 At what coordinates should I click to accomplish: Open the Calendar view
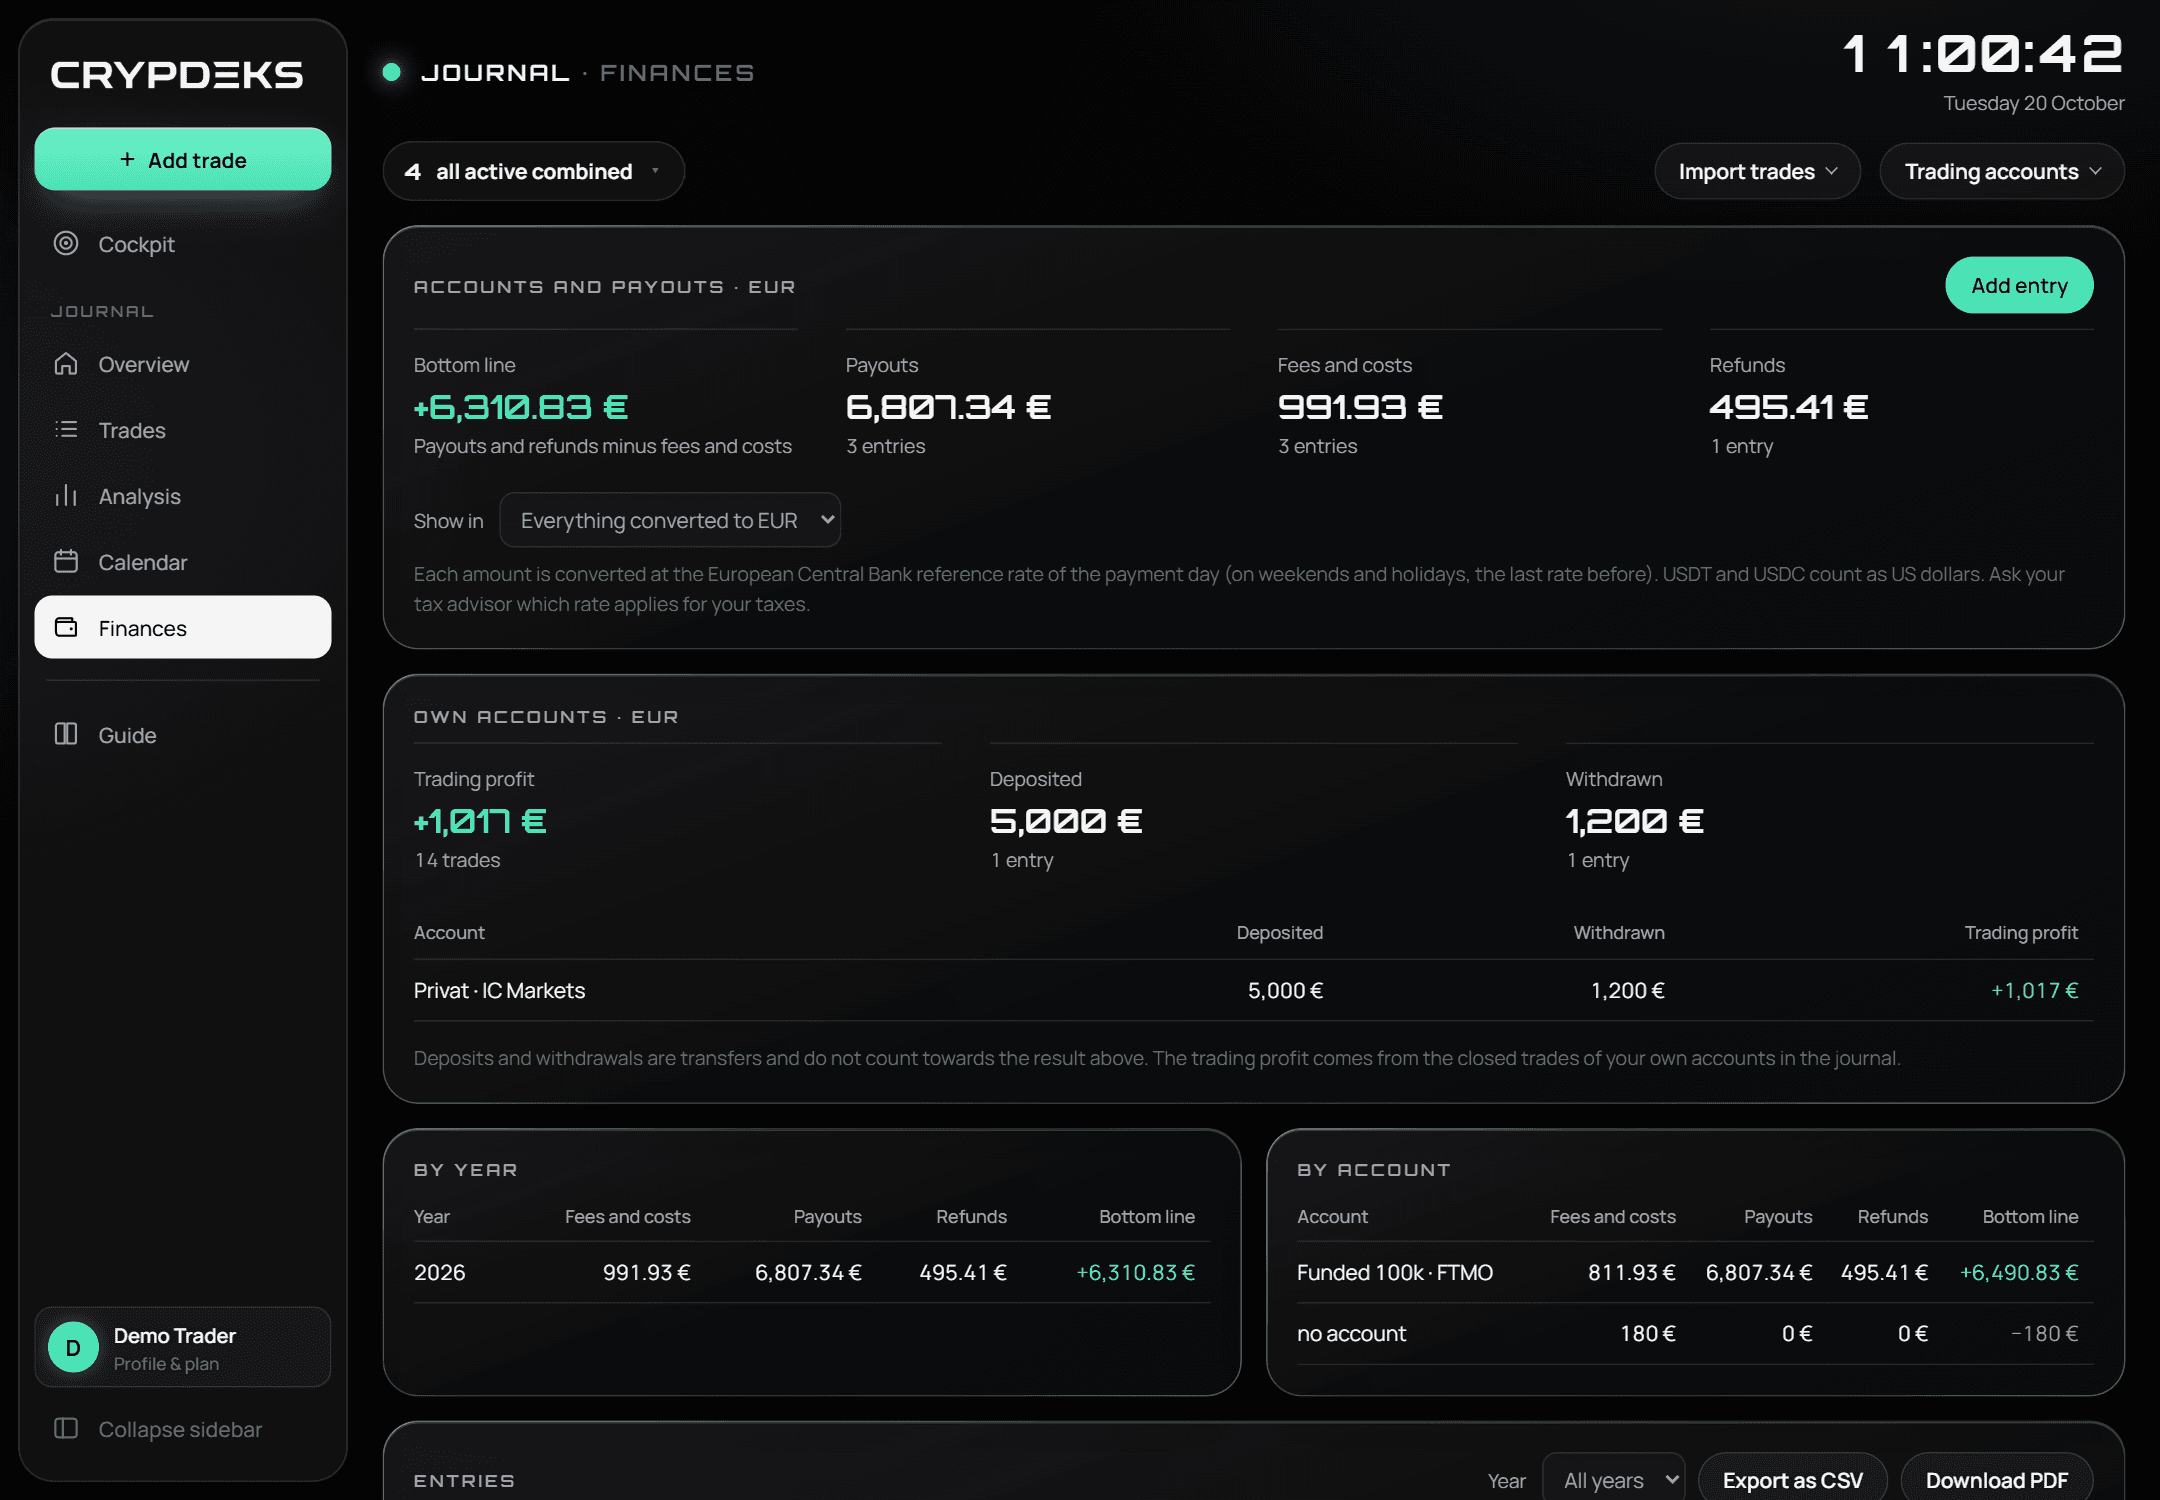point(183,562)
